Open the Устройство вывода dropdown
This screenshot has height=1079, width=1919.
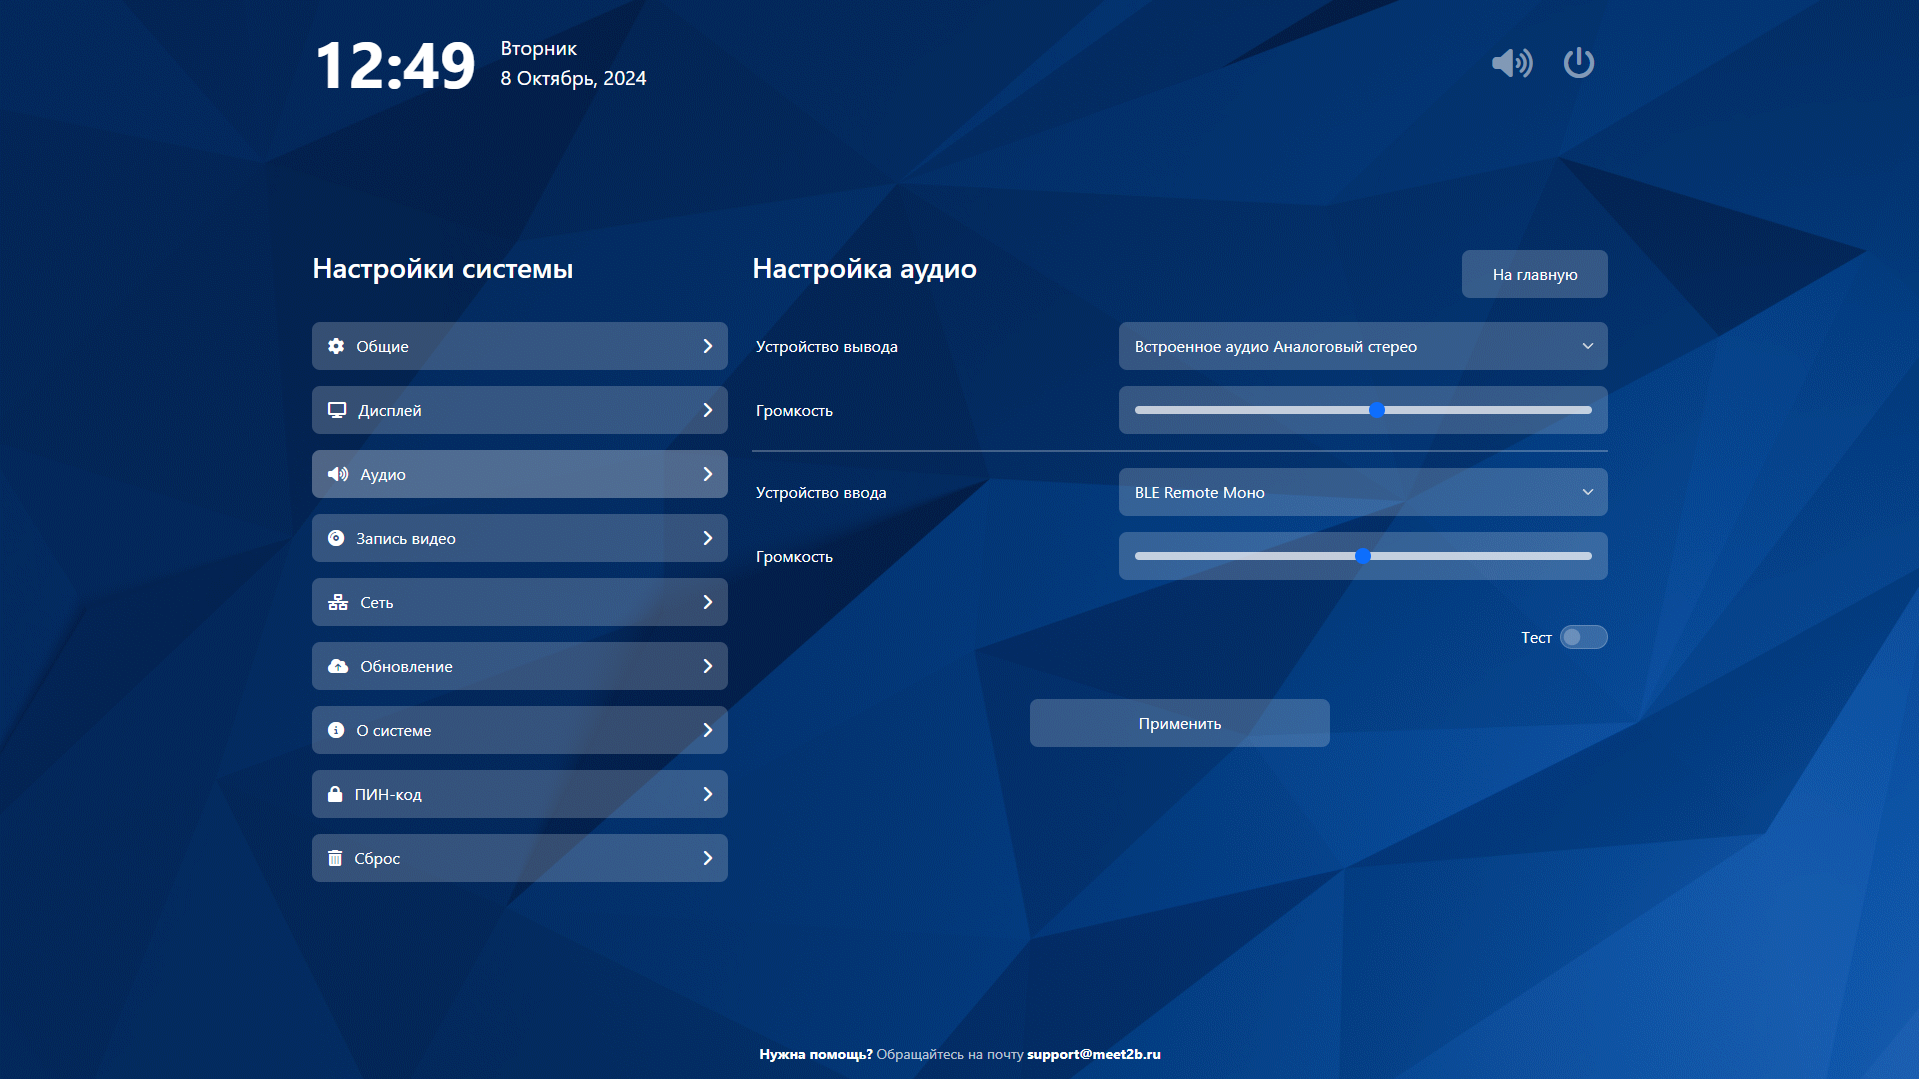pos(1362,346)
